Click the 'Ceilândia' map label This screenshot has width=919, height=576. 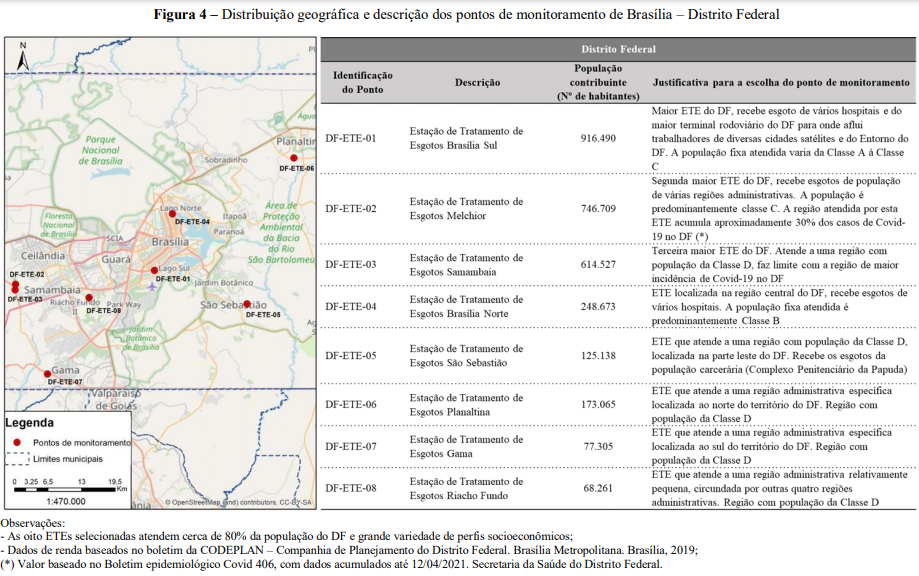tap(43, 255)
